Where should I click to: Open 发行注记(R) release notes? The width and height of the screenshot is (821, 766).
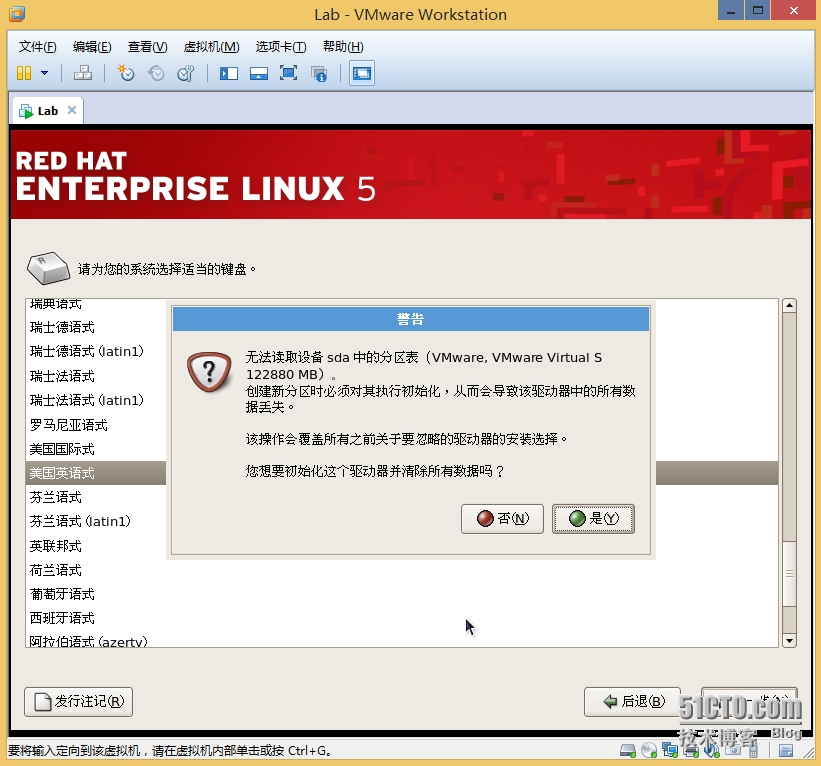(x=79, y=702)
